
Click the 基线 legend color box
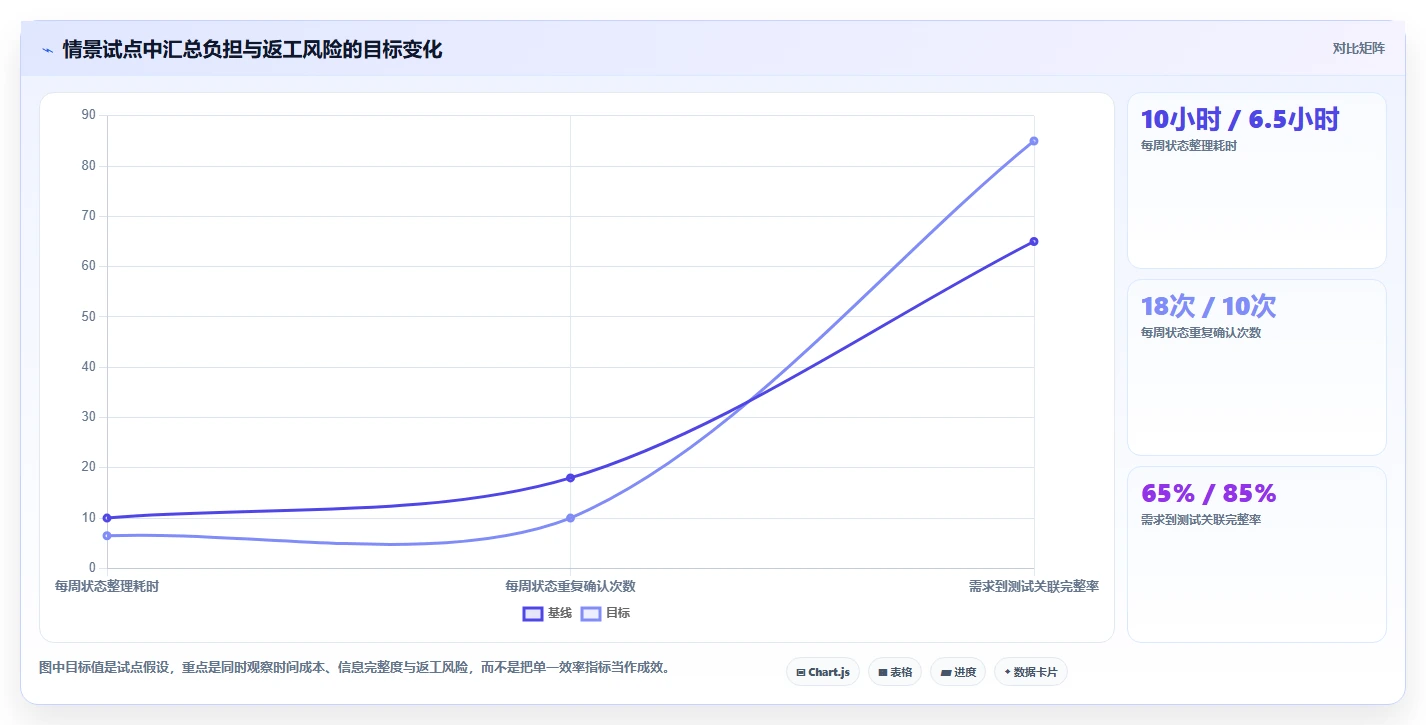point(533,613)
